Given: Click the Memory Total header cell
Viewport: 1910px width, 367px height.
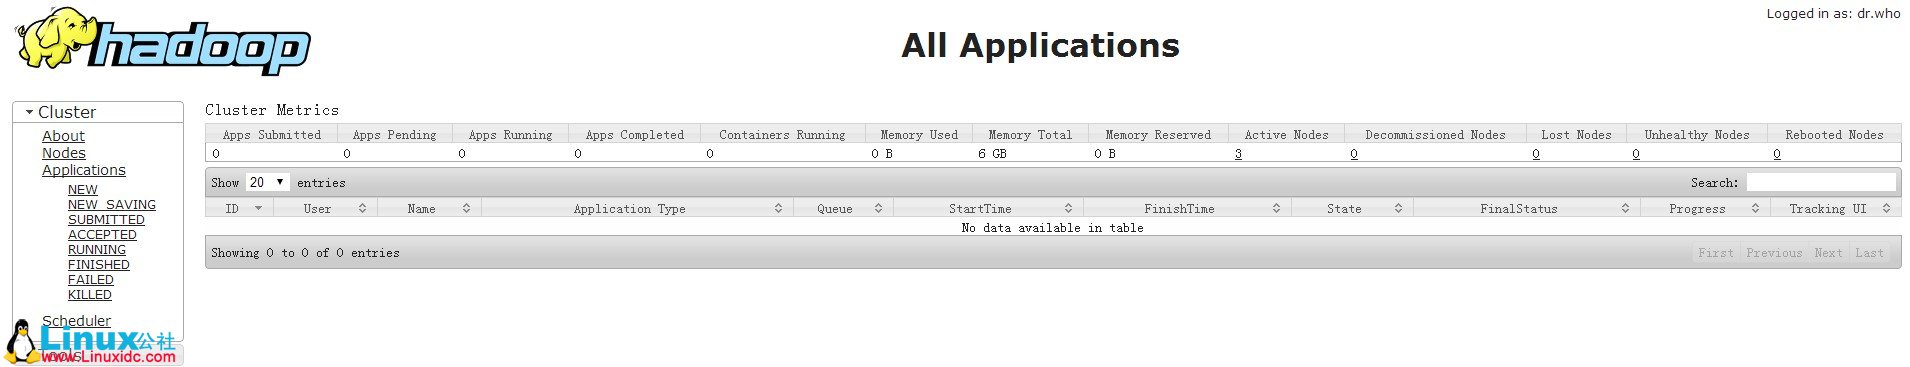Looking at the screenshot, I should 1030,135.
